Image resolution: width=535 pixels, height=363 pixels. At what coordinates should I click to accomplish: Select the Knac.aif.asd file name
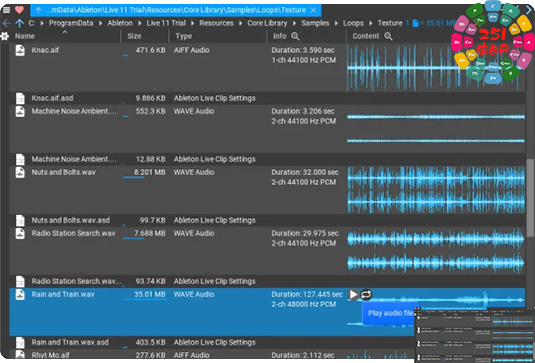click(52, 98)
